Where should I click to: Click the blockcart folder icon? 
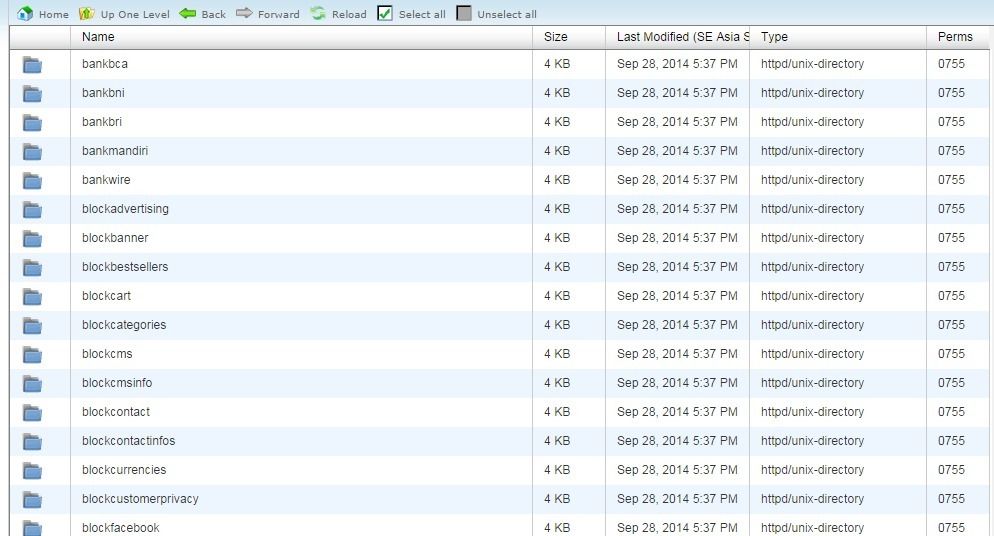pos(32,297)
